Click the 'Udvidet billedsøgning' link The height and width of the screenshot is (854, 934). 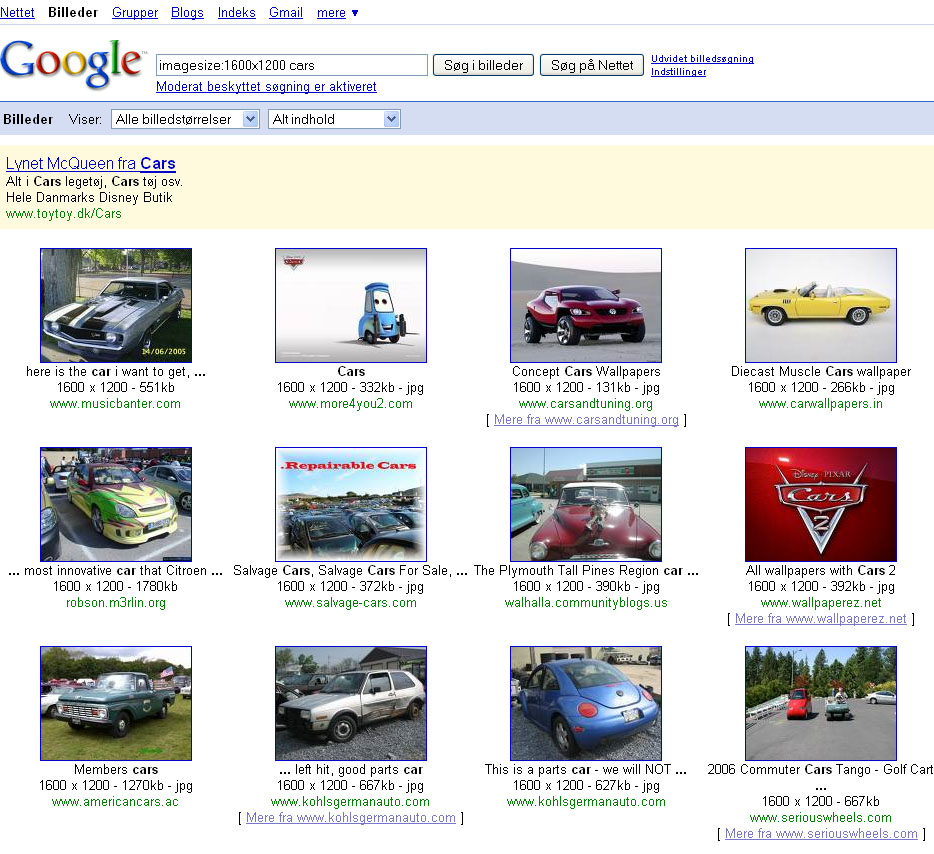pyautogui.click(x=702, y=59)
